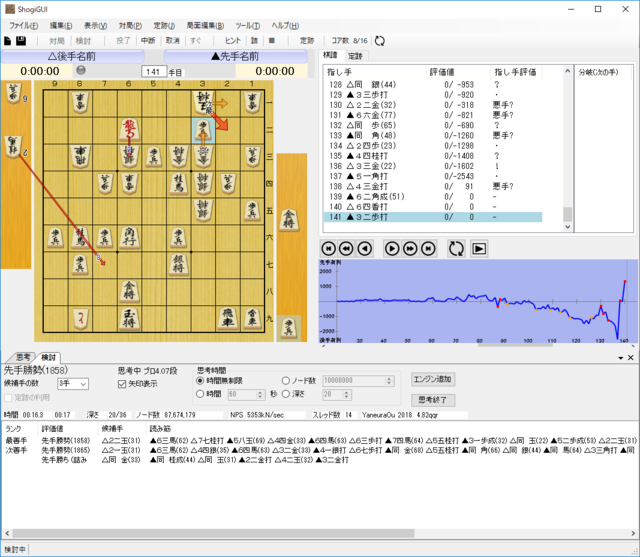Select move 140 △6四香打 in list
Image resolution: width=640 pixels, height=557 pixels.
(x=433, y=207)
